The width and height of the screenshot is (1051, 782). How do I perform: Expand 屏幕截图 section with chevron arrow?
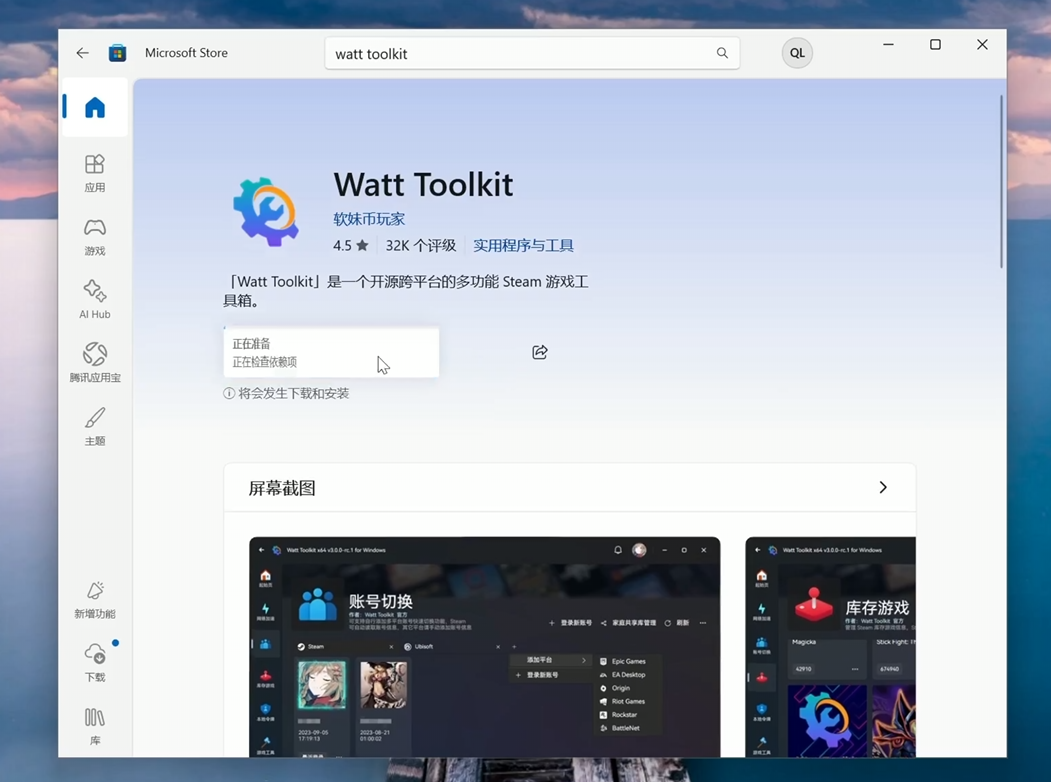pyautogui.click(x=882, y=487)
